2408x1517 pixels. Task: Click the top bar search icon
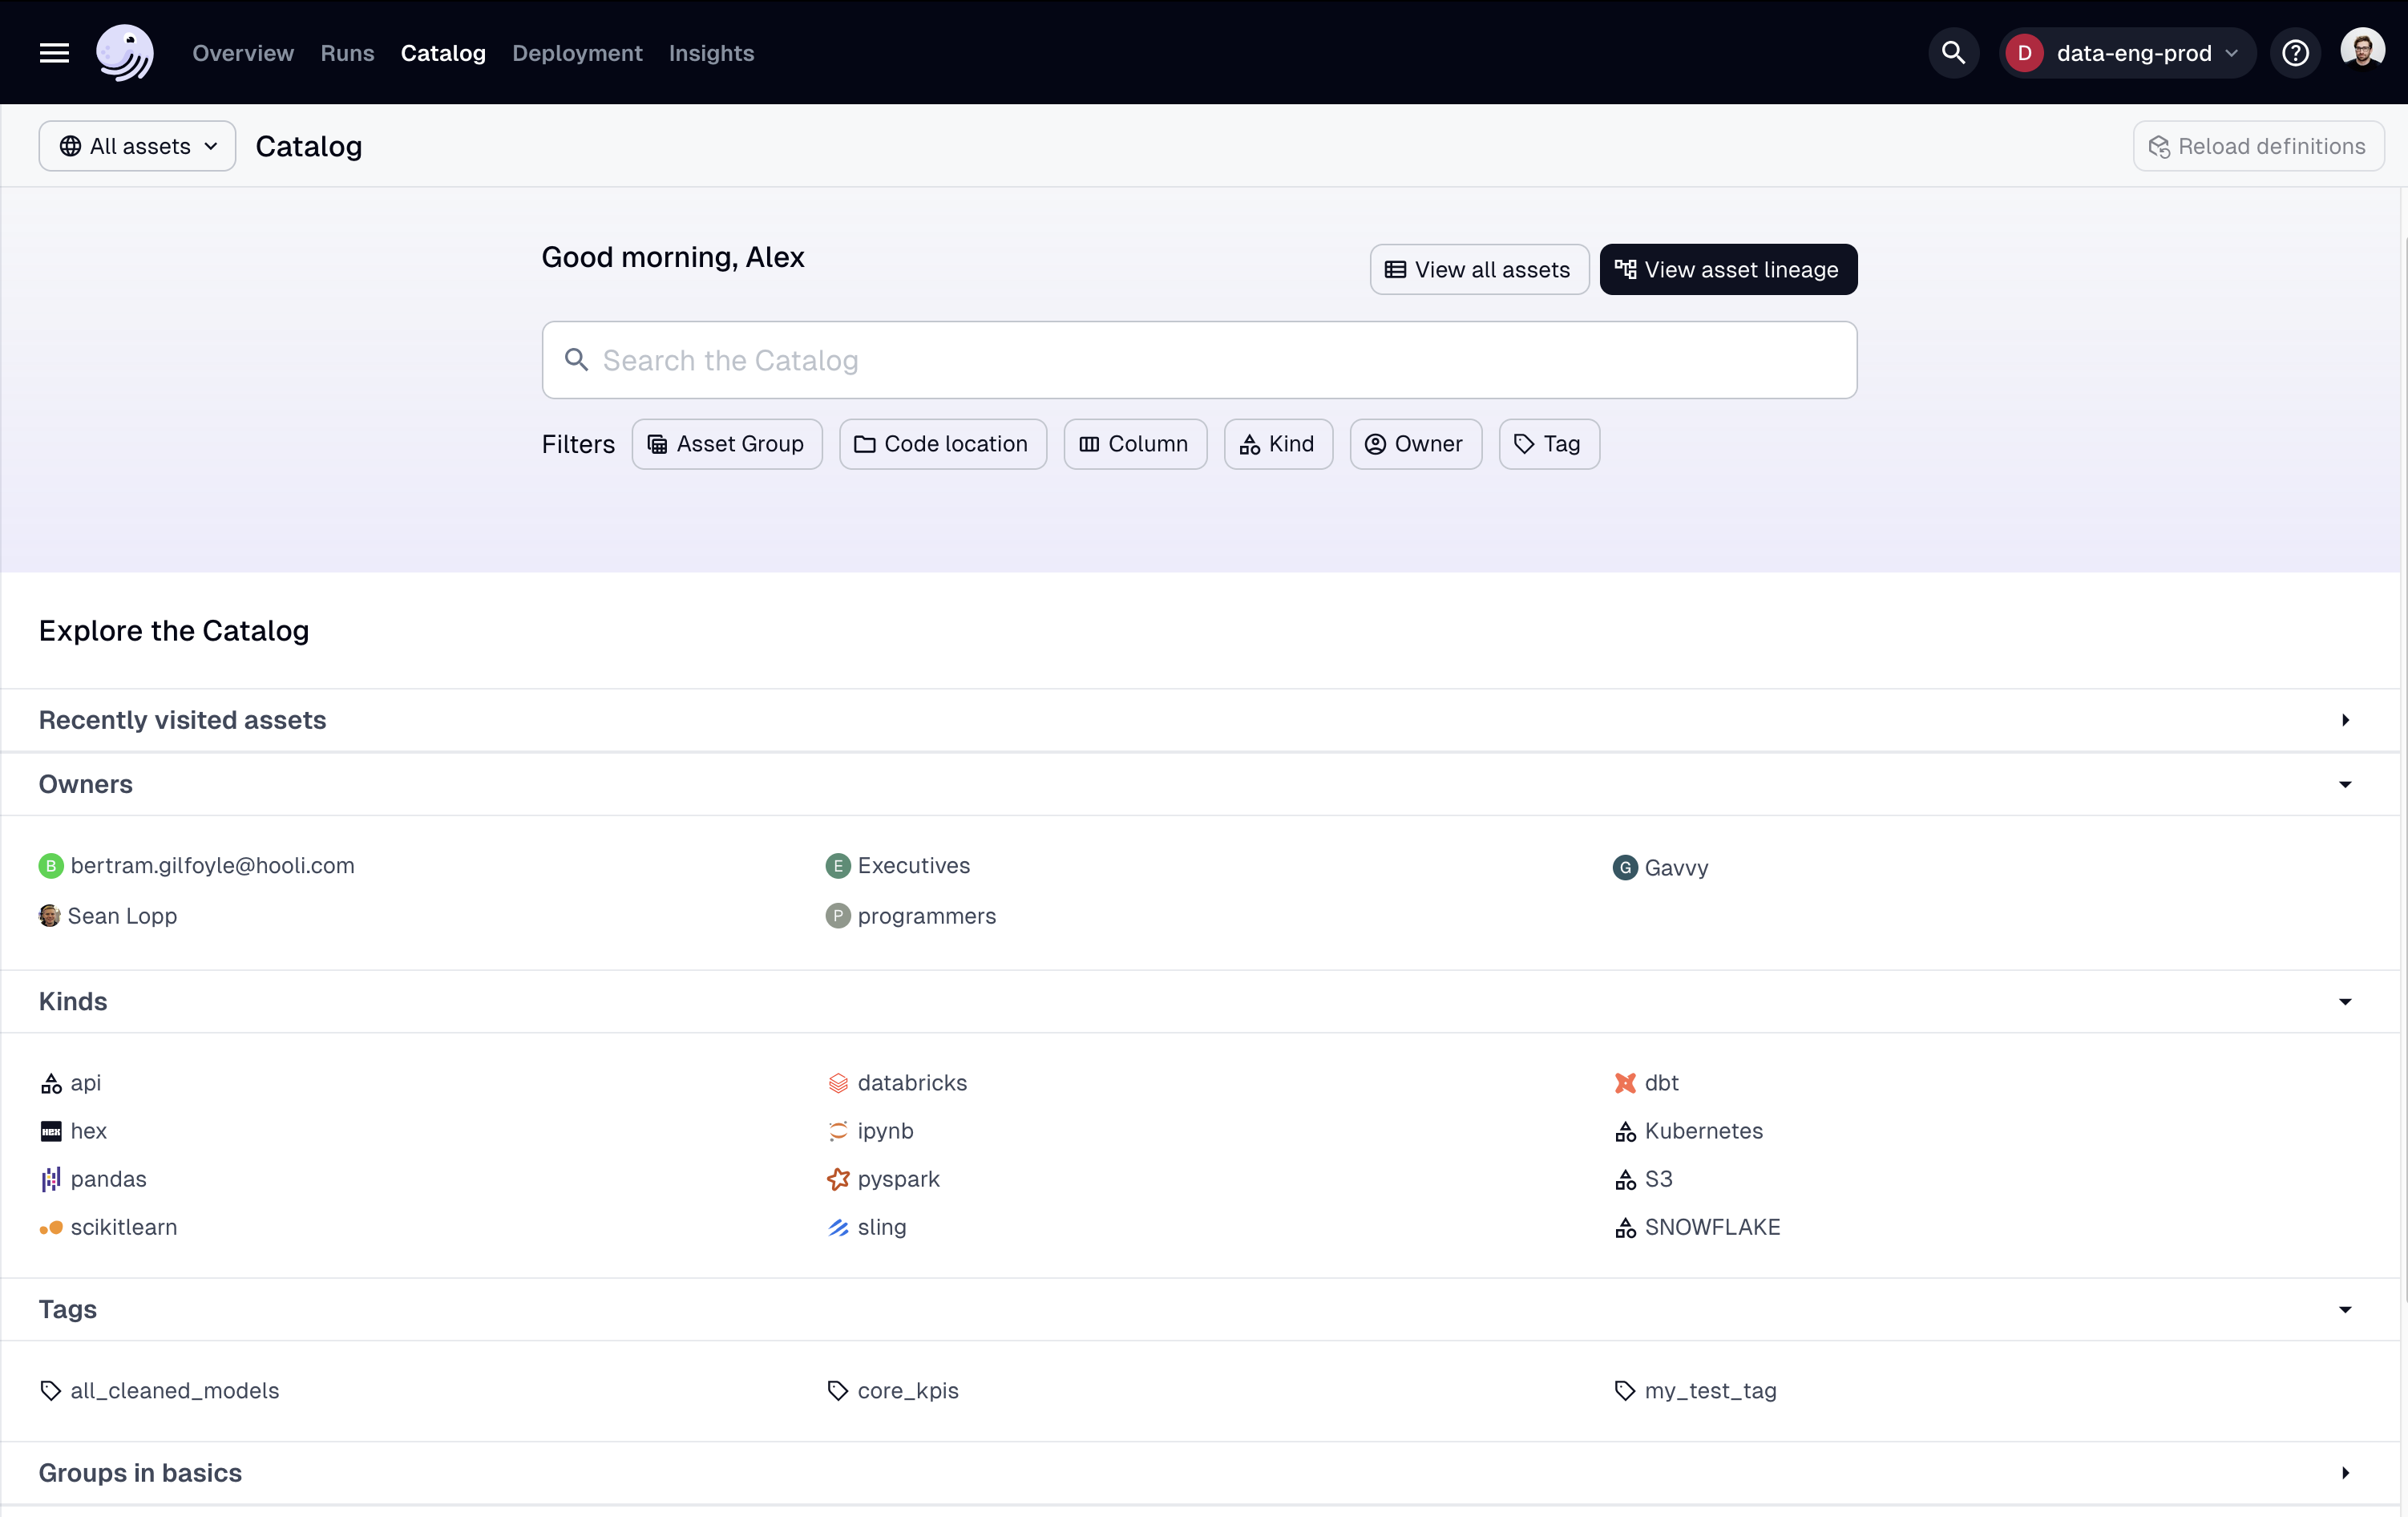pos(1953,53)
